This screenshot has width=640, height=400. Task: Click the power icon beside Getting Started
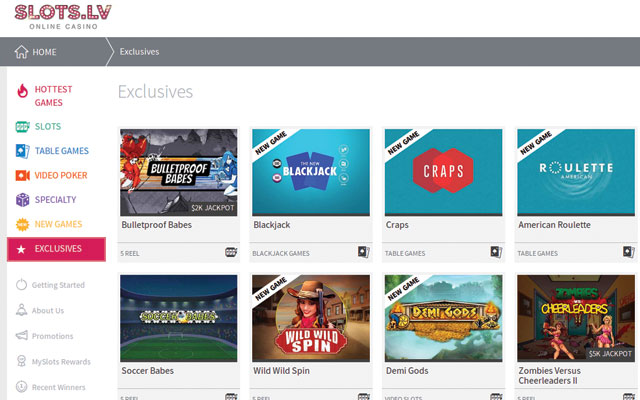tap(21, 284)
